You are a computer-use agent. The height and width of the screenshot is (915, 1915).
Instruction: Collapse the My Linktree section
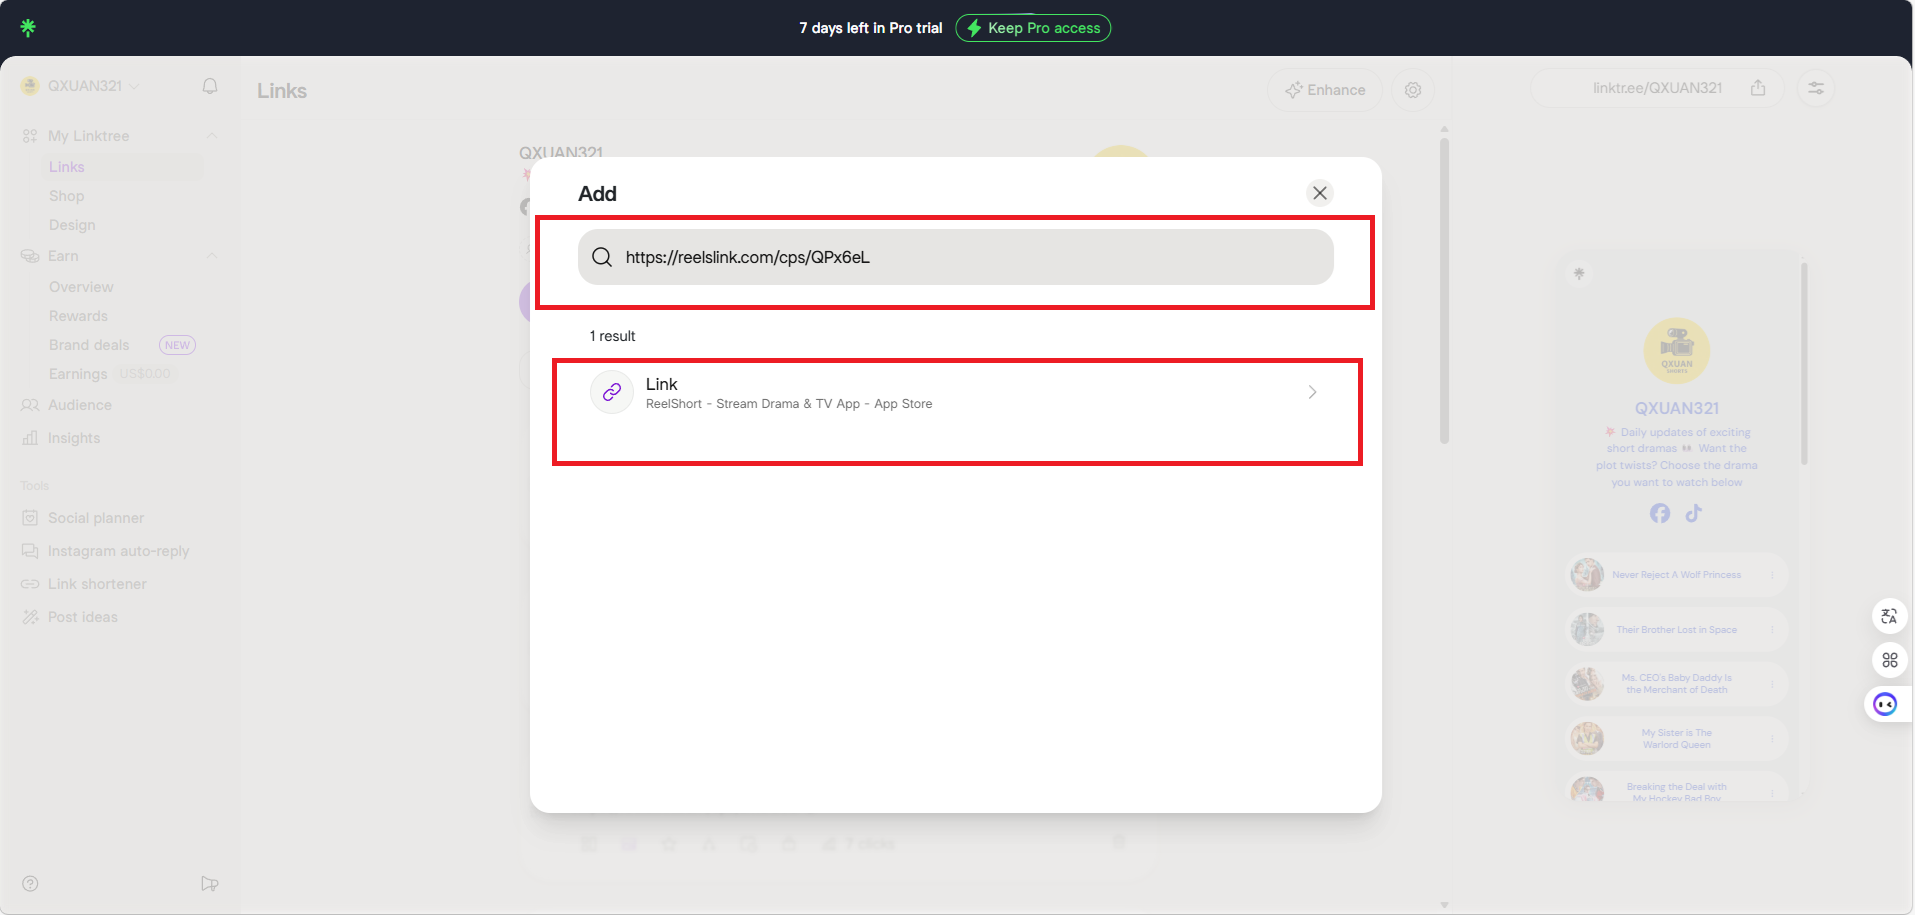click(211, 136)
